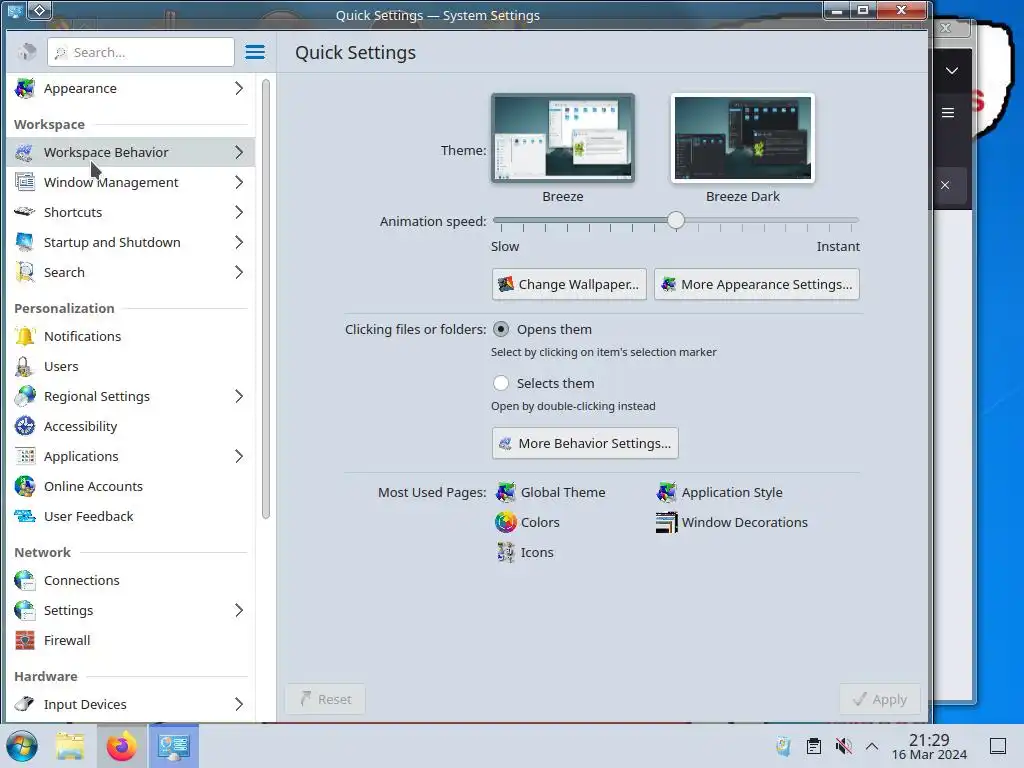Open the Connections entry
The width and height of the screenshot is (1024, 768).
pyautogui.click(x=131, y=581)
